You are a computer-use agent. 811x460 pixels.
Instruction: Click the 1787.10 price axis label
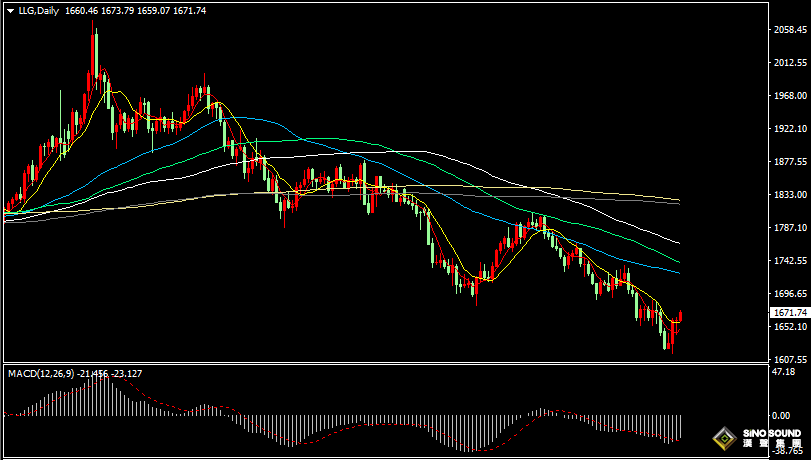pyautogui.click(x=790, y=228)
